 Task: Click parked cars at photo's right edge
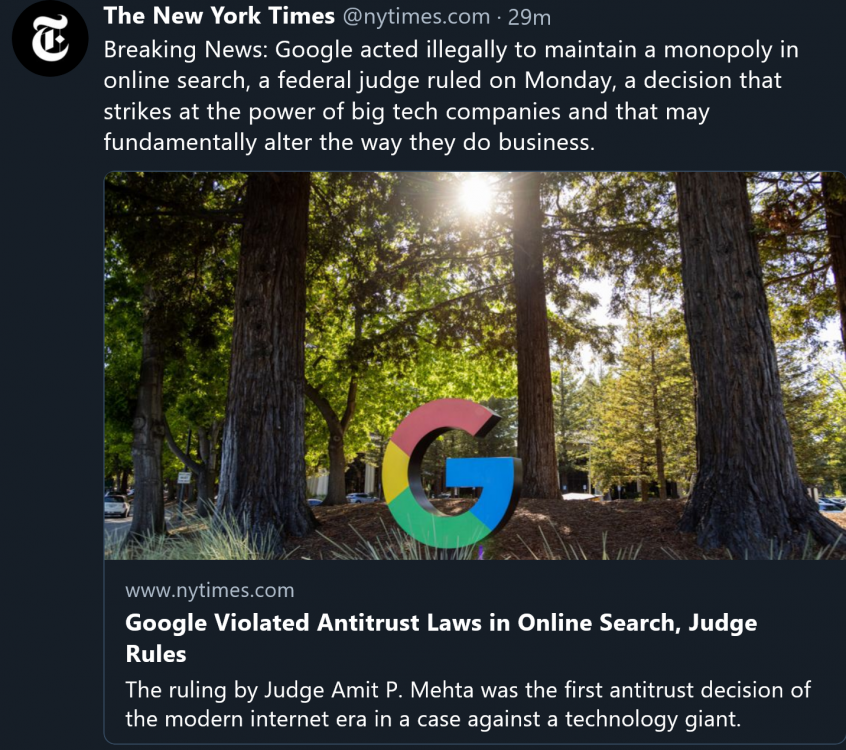click(830, 503)
